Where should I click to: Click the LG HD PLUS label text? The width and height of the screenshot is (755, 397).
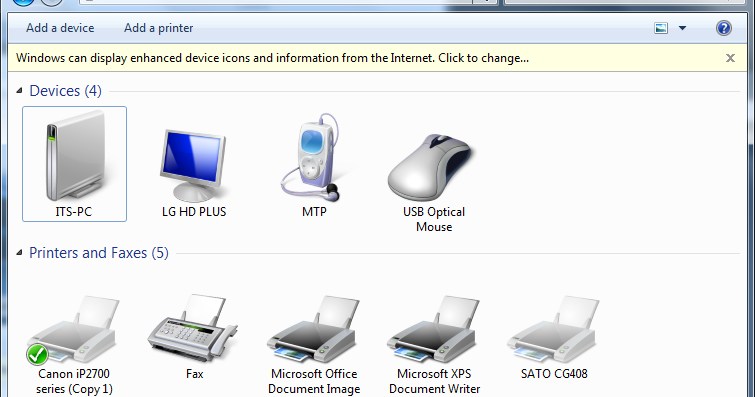(x=194, y=212)
